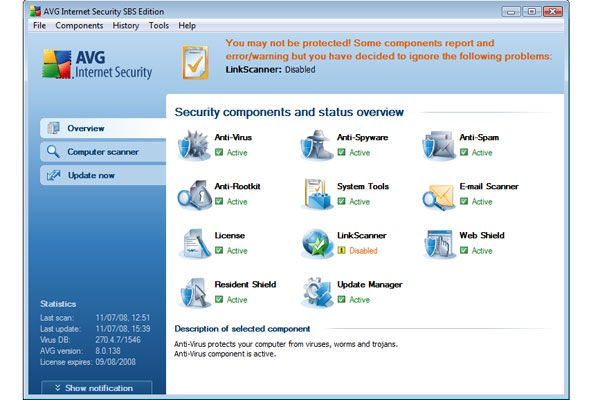Open the Anti-Virus component icon
This screenshot has height=400, width=600.
[194, 145]
